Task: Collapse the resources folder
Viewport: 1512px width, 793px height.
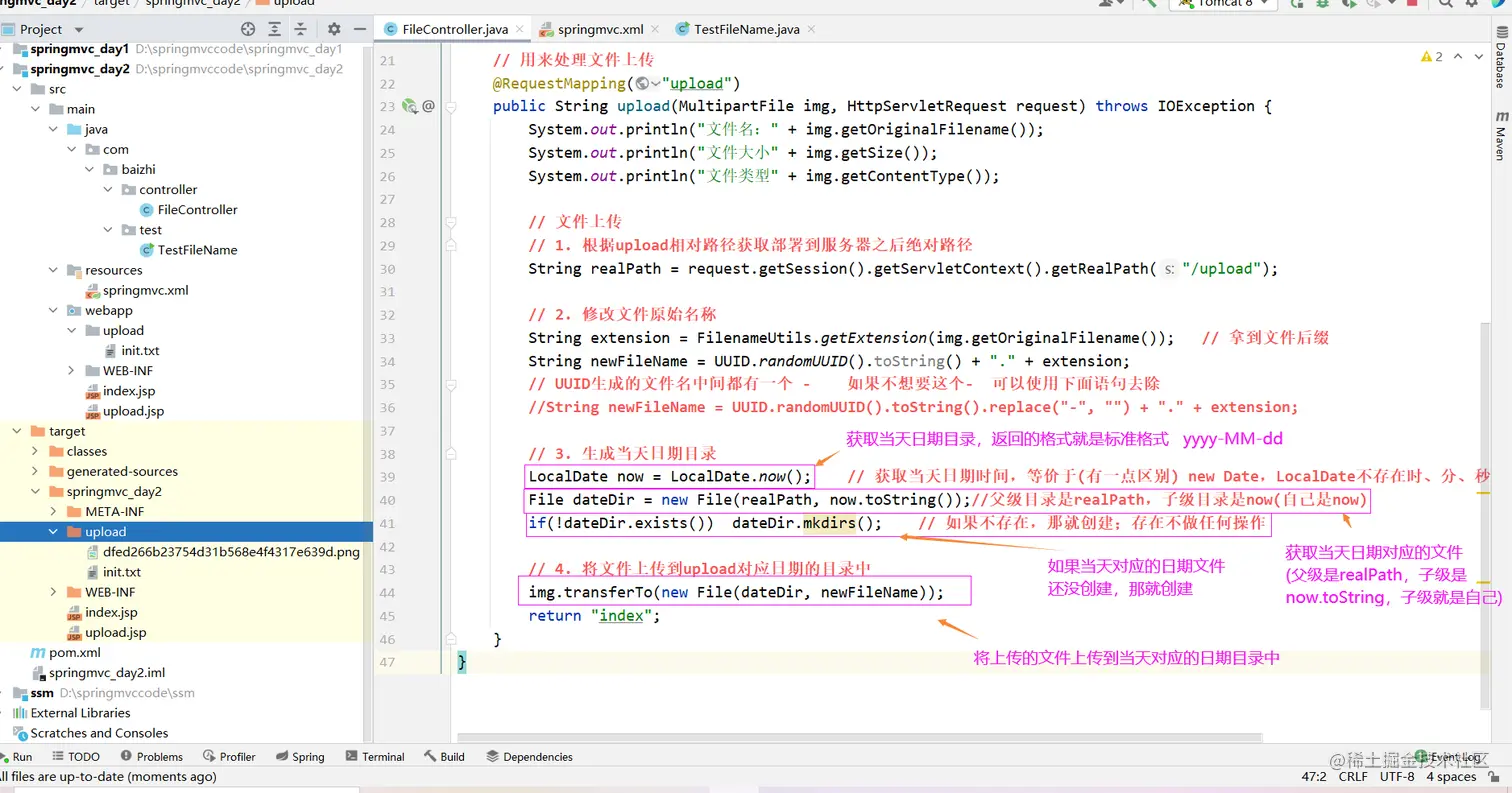Action: tap(55, 270)
